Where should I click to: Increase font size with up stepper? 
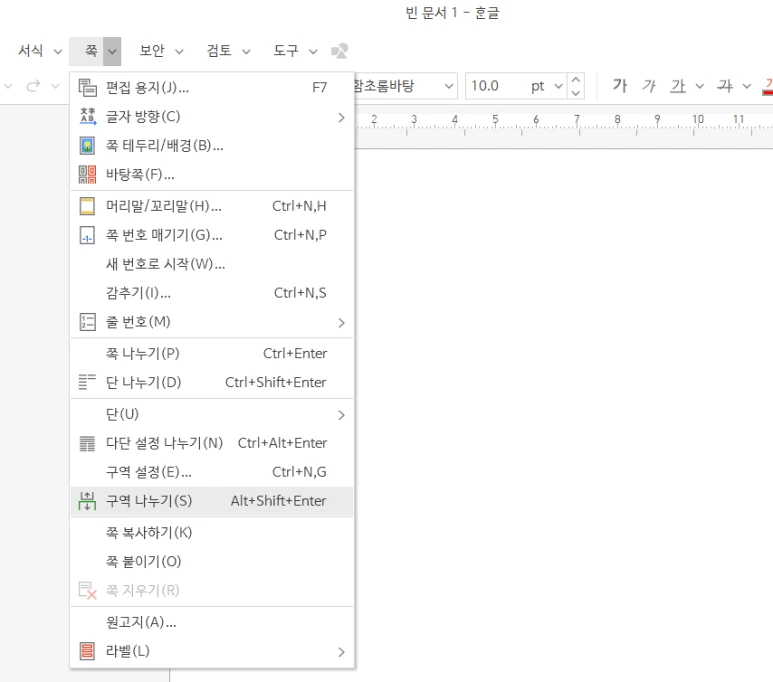coord(576,80)
